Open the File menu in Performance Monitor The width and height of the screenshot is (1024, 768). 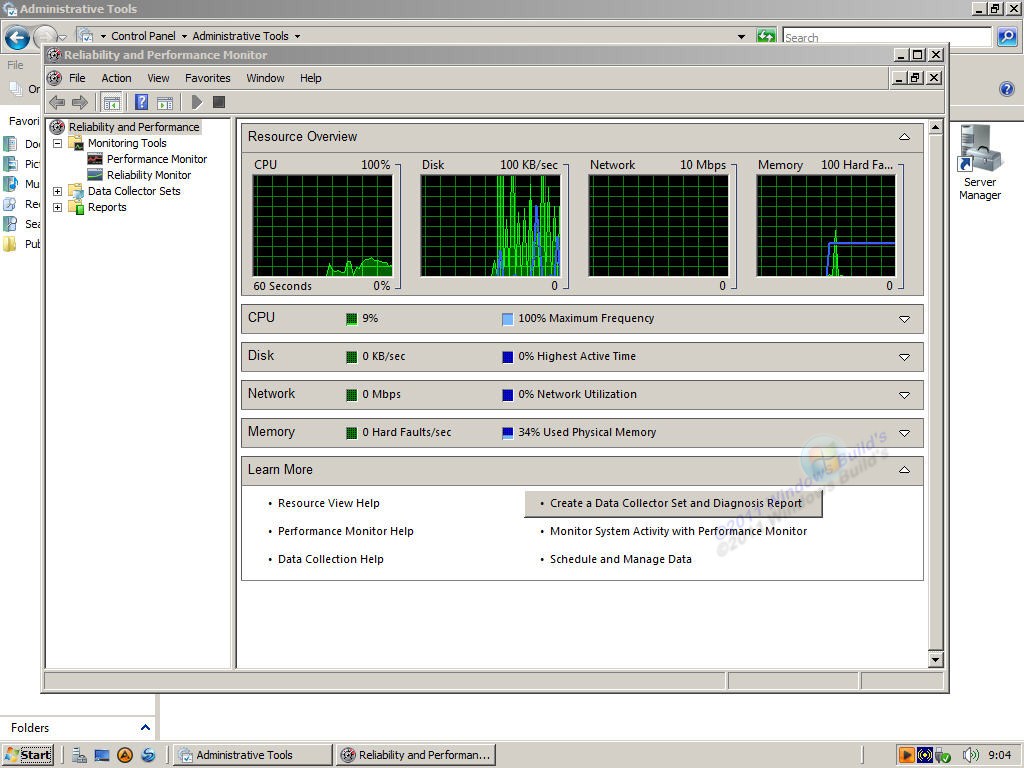click(x=77, y=78)
